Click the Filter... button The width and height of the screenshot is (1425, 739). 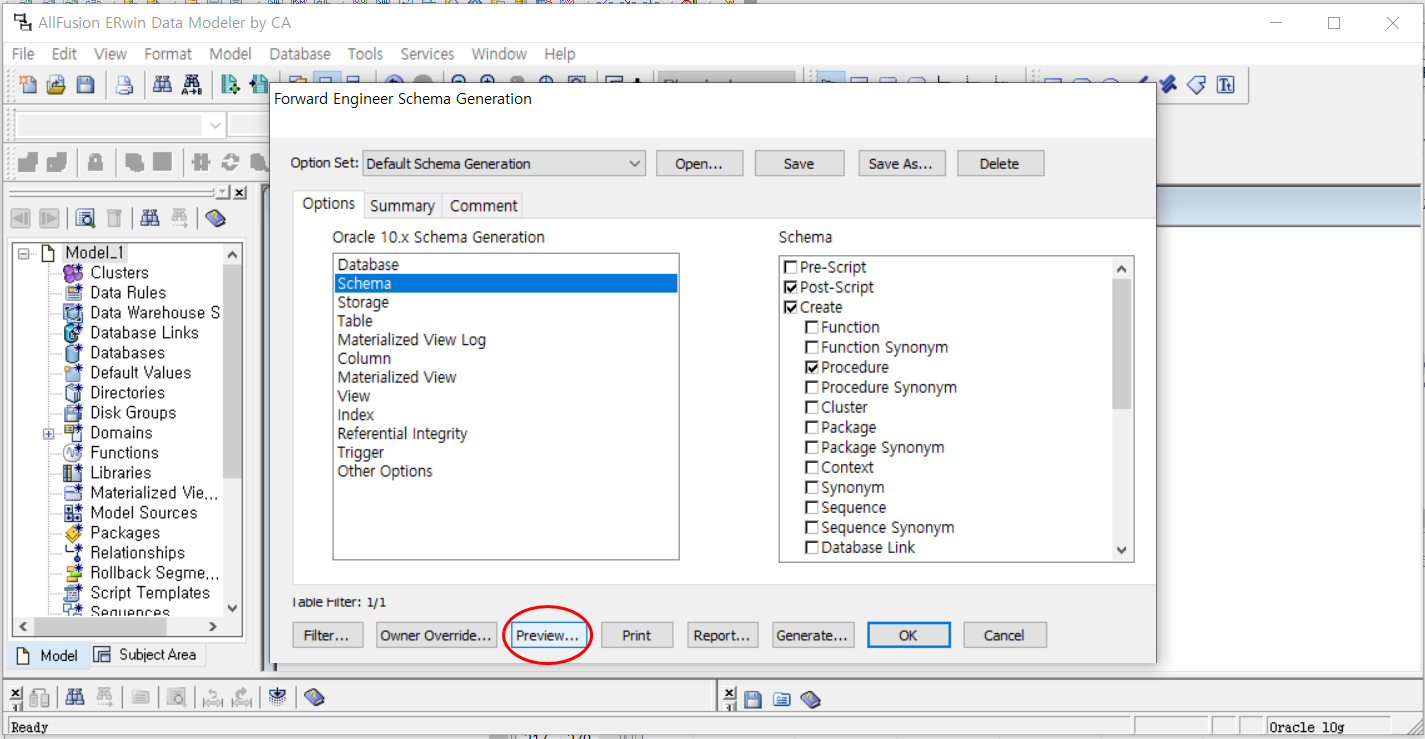(x=326, y=635)
